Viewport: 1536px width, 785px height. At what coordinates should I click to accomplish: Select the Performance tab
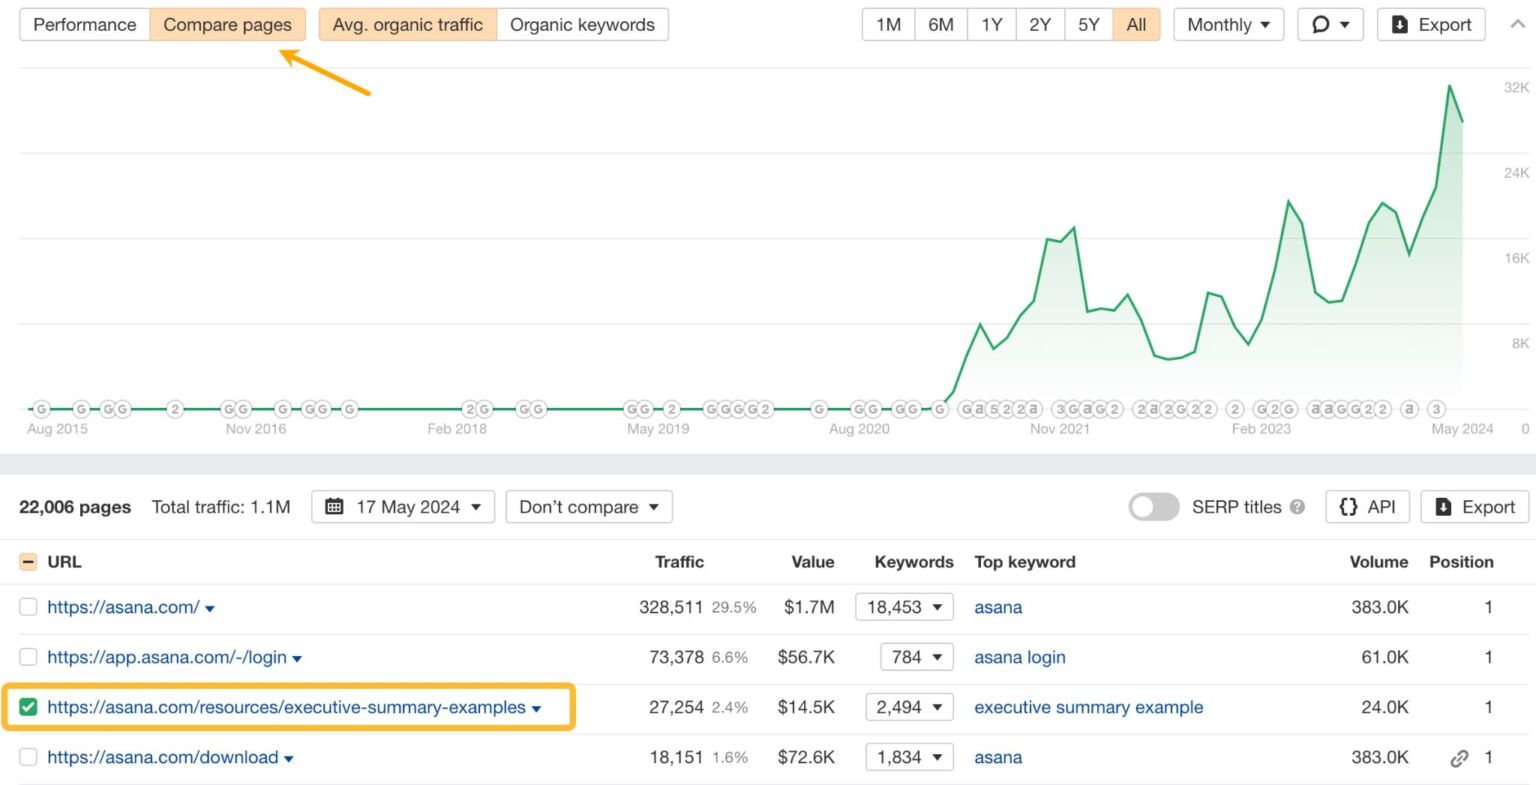click(x=84, y=24)
